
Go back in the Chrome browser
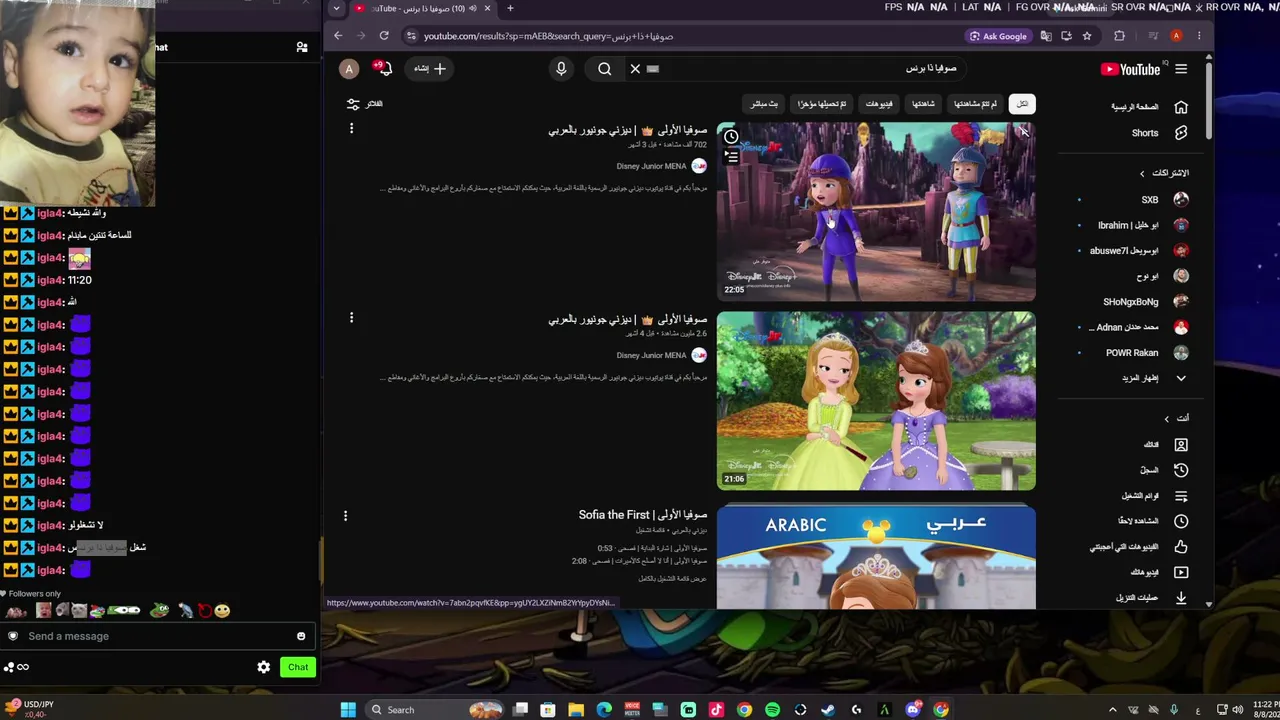coord(338,36)
